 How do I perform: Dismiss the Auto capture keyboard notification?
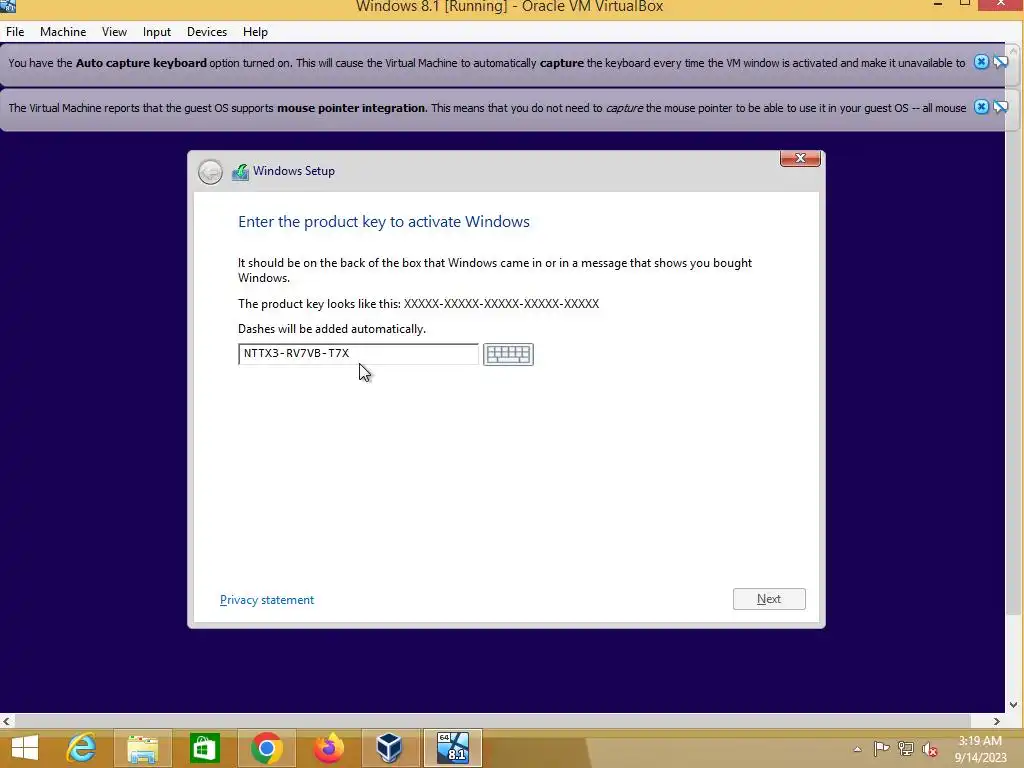coord(981,62)
